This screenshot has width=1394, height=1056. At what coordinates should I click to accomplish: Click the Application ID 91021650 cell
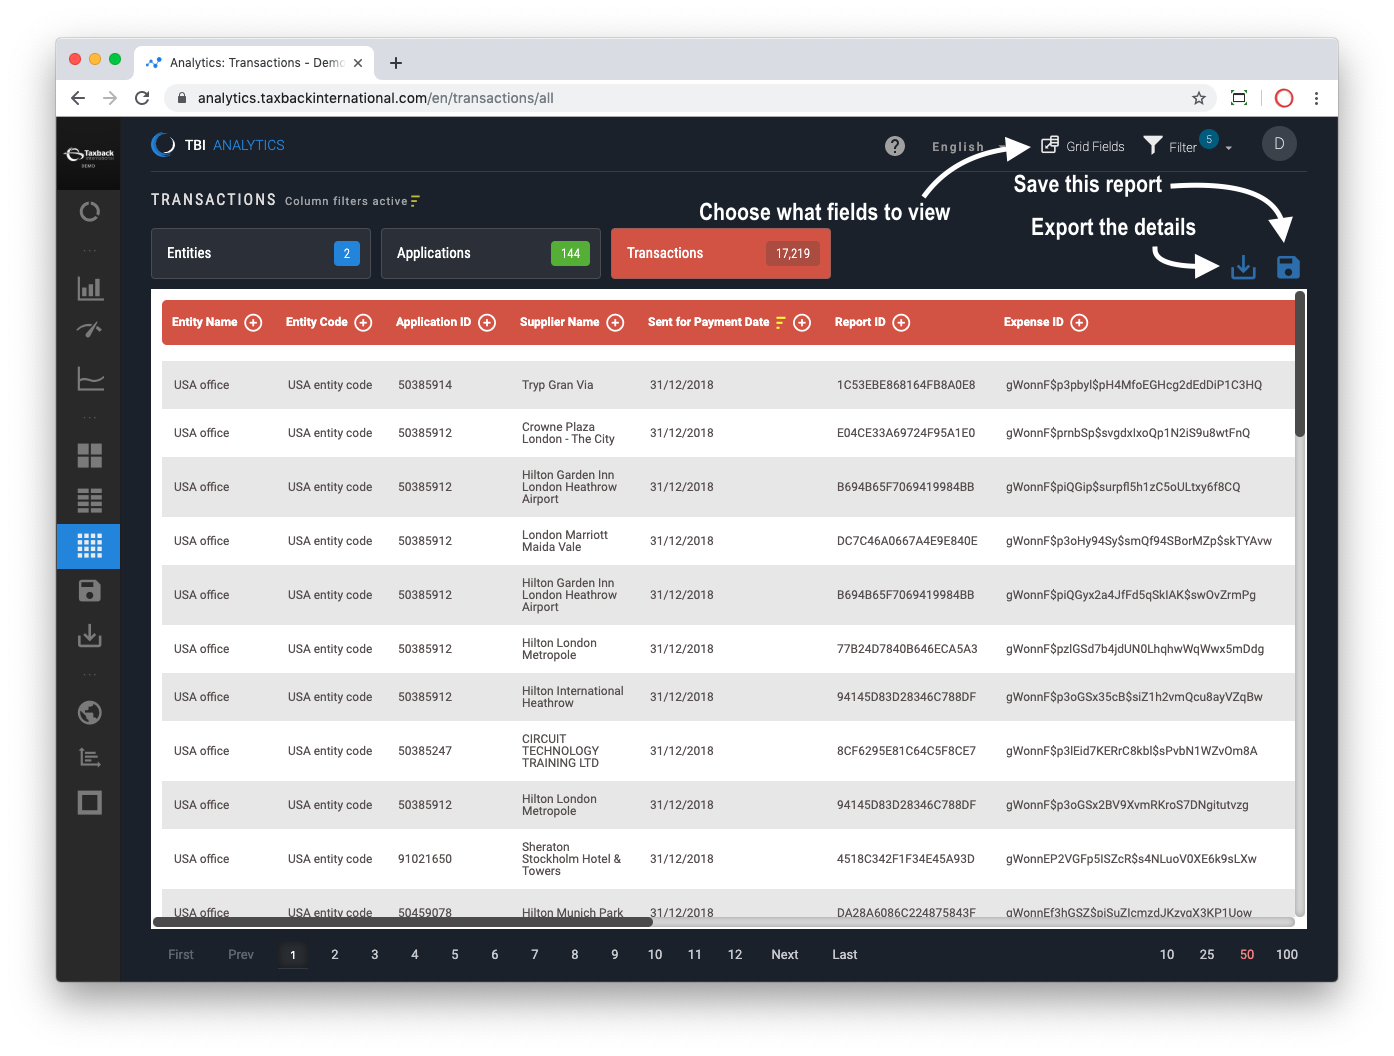tap(425, 859)
